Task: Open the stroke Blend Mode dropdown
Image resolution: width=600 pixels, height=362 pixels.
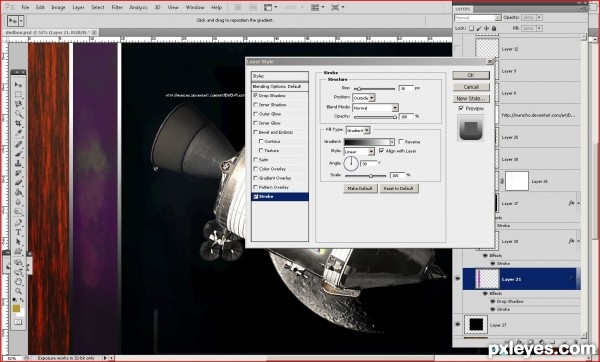Action: (375, 108)
